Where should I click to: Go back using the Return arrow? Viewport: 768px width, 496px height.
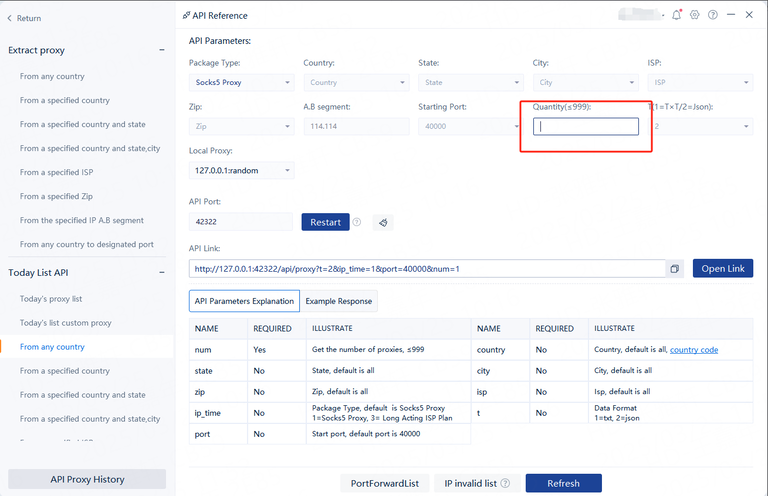point(25,18)
